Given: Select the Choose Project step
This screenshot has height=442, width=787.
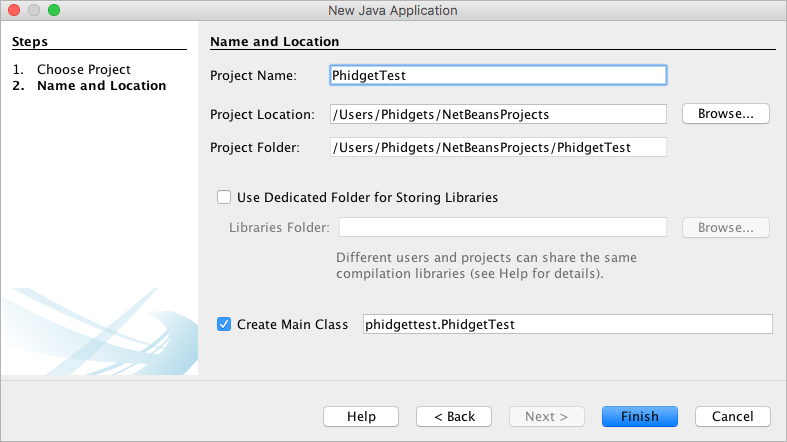Looking at the screenshot, I should [84, 69].
